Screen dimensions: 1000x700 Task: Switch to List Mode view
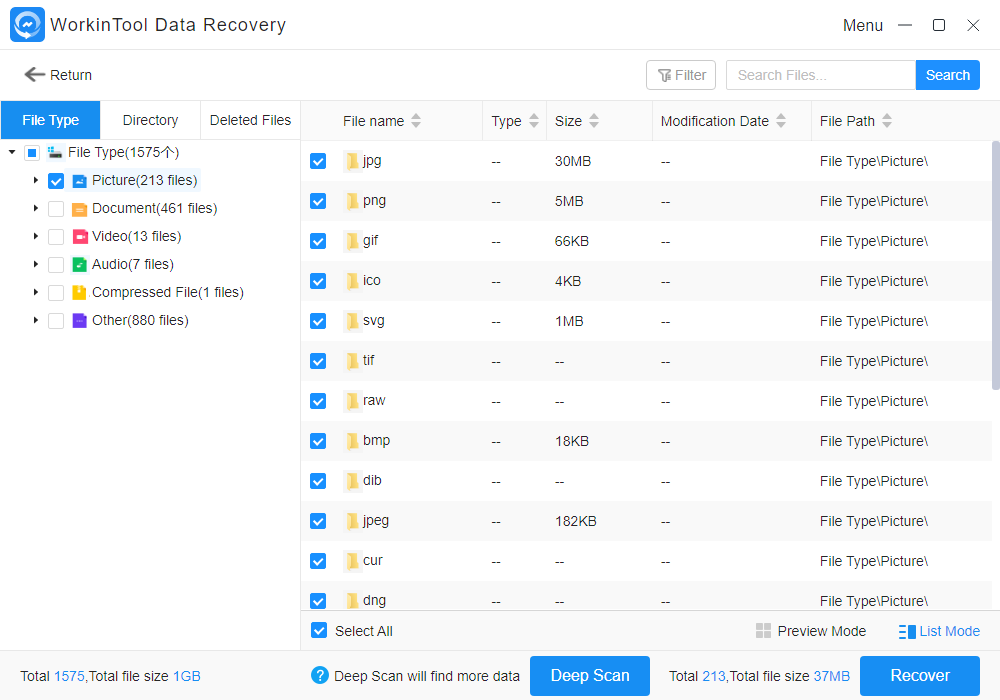939,631
